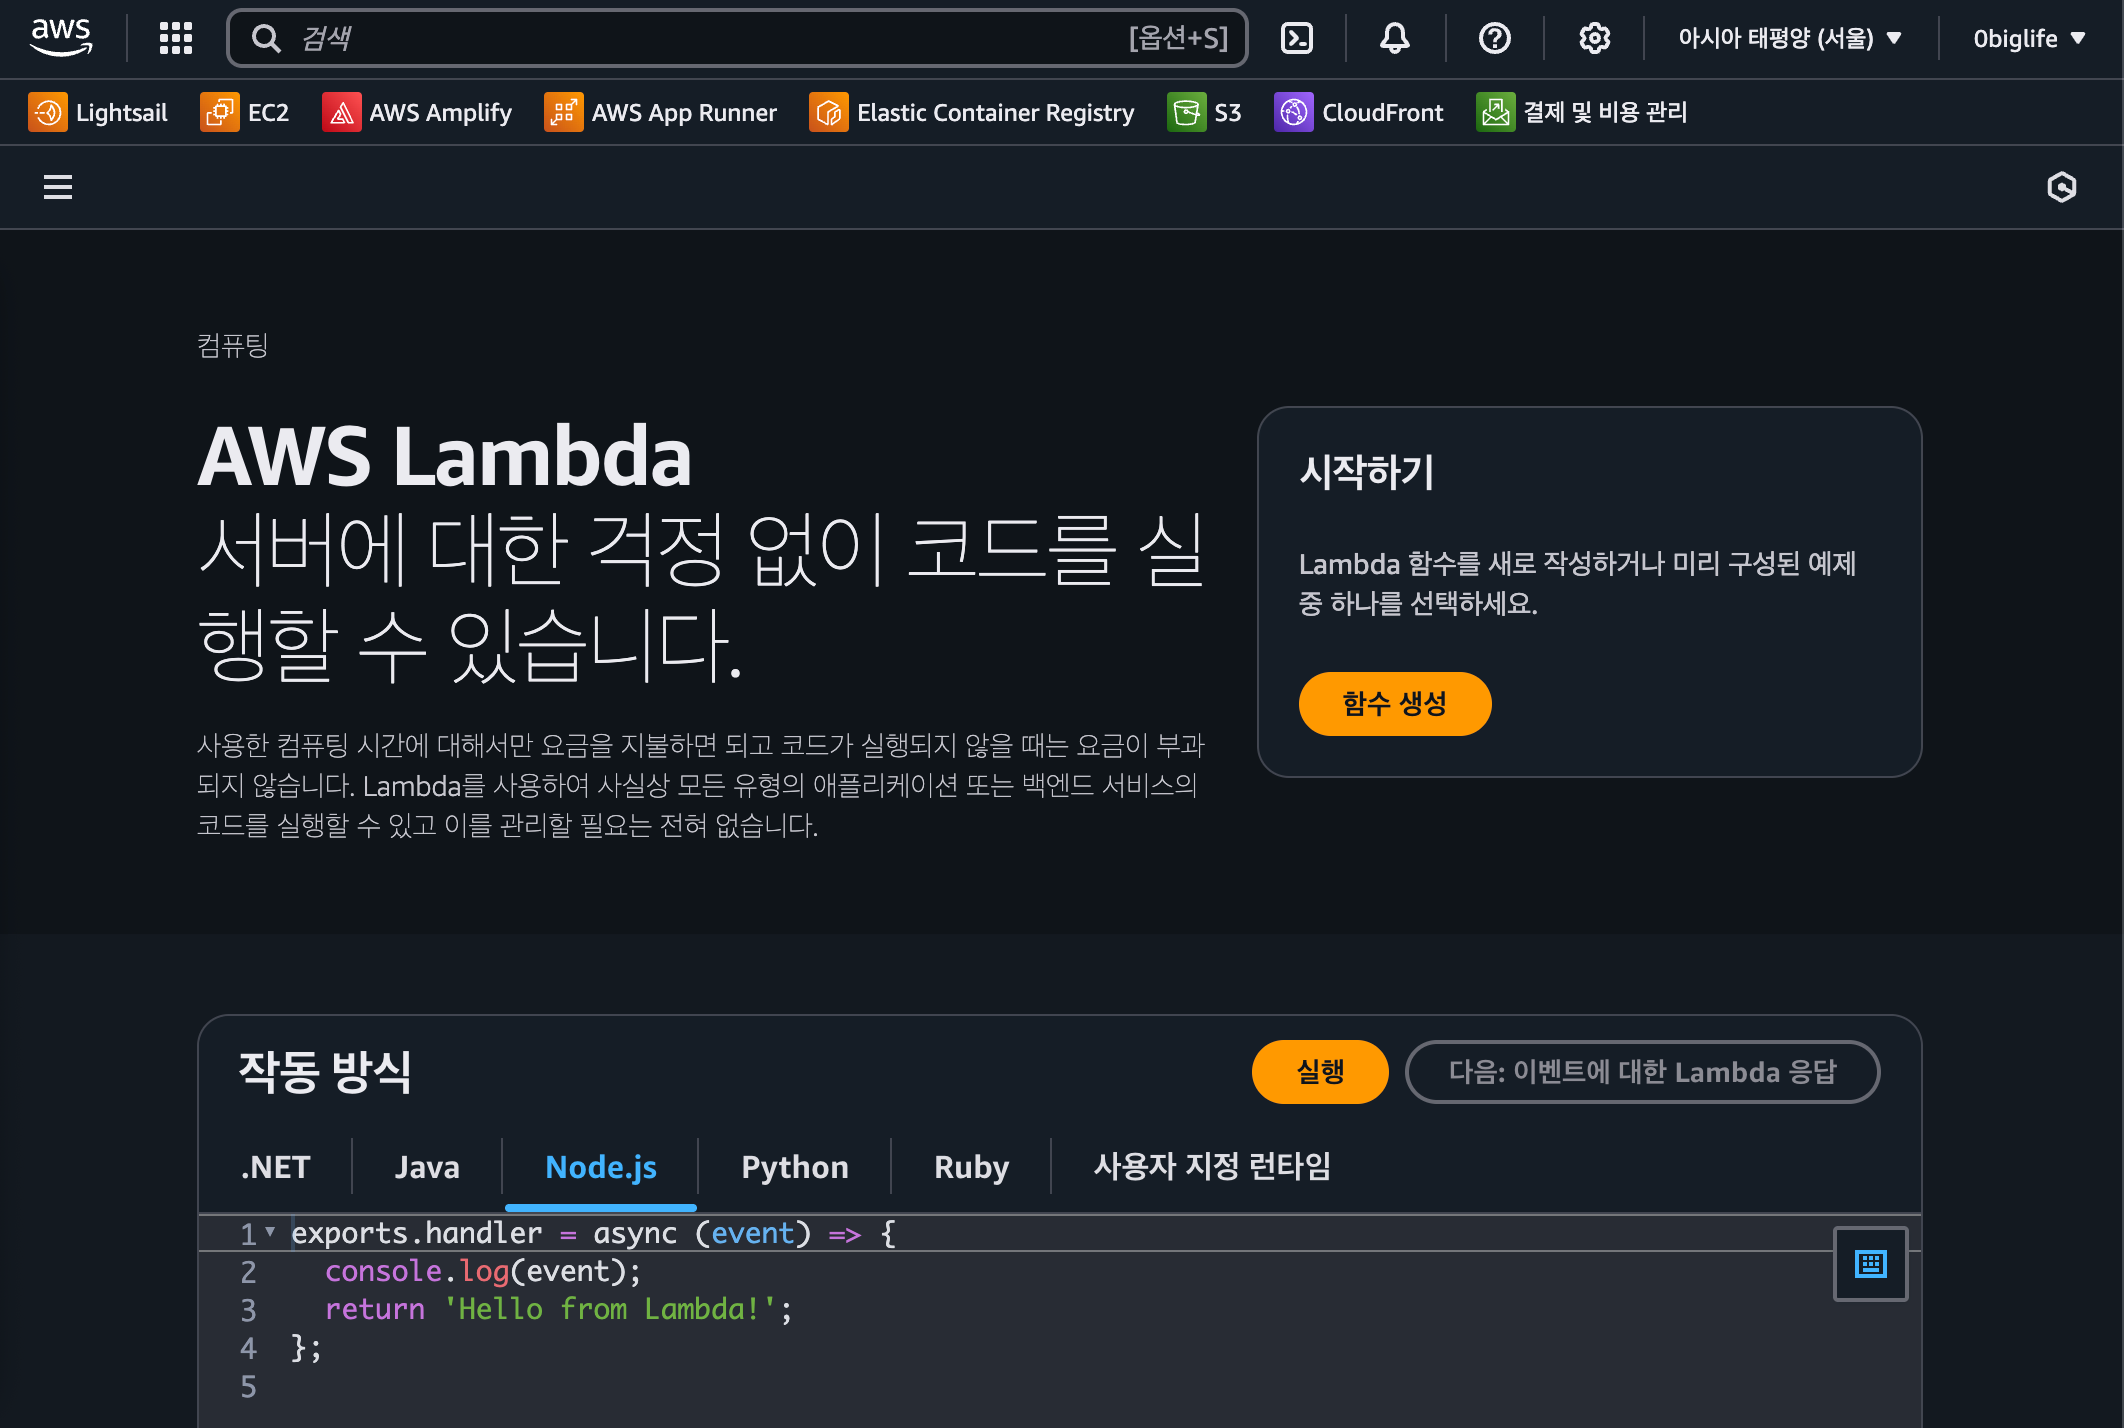
Task: Click the AWS Amplify service icon
Action: (x=341, y=112)
